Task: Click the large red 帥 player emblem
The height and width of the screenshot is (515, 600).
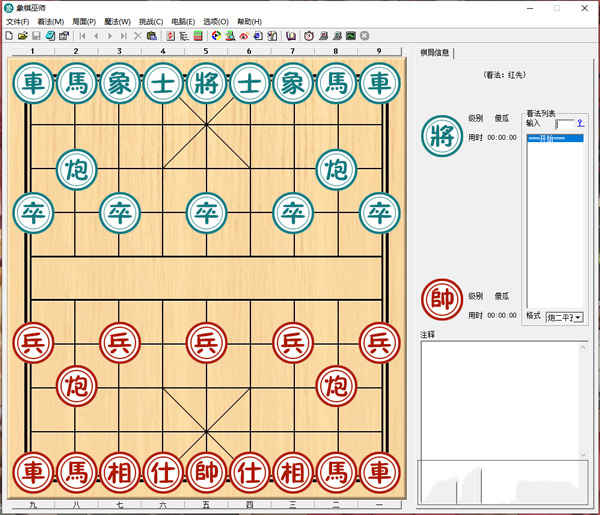Action: pos(442,300)
